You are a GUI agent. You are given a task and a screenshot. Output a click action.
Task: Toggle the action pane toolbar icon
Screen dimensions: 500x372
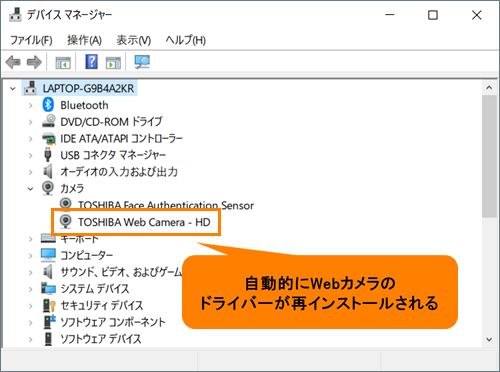click(113, 62)
